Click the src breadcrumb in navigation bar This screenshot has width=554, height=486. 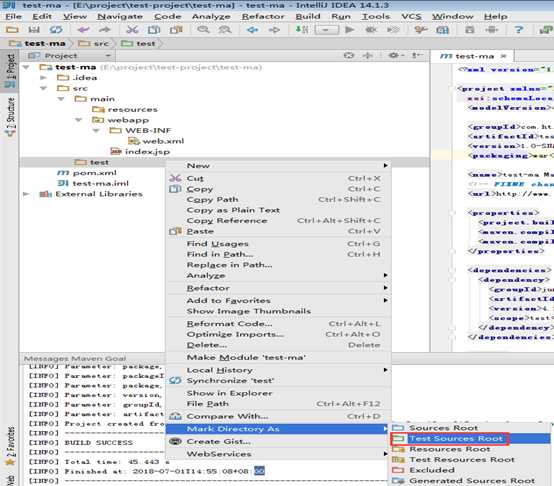[95, 43]
